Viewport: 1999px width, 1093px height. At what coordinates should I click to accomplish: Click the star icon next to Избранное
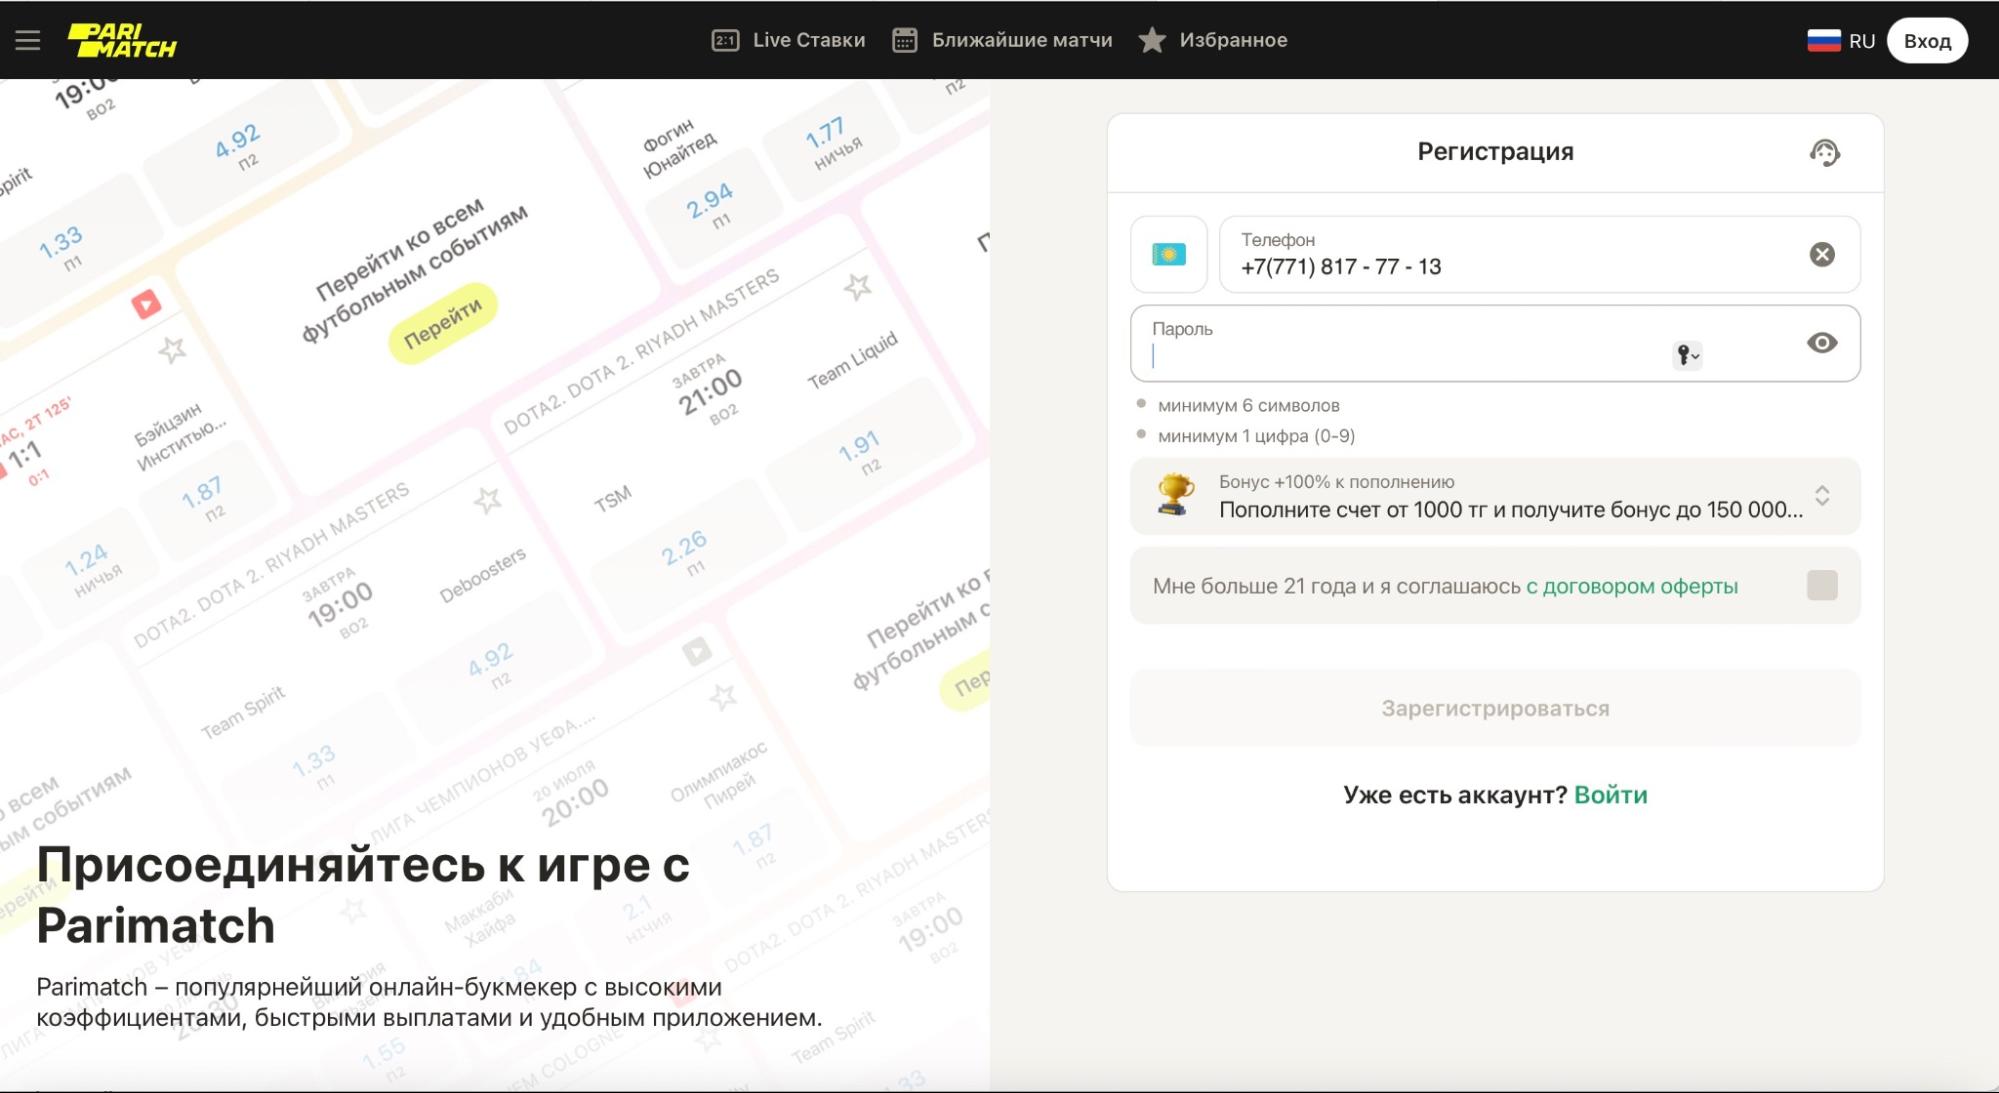point(1152,40)
